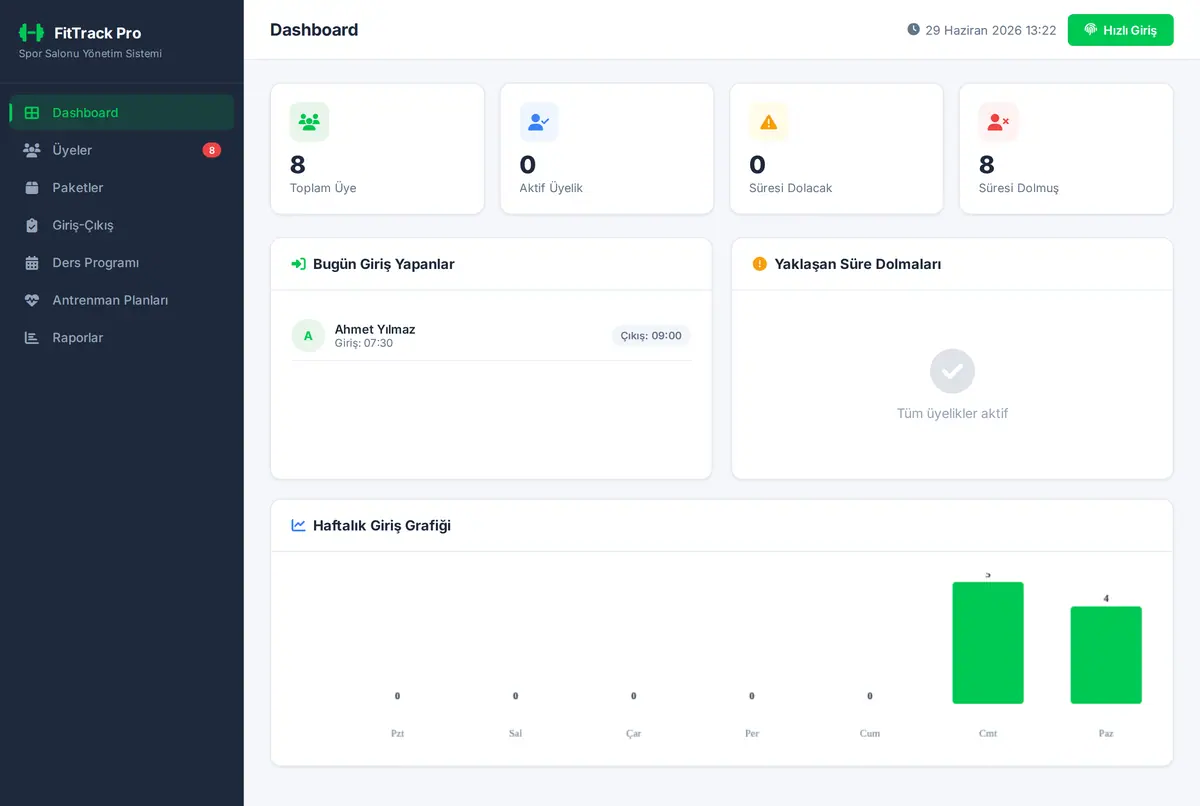Click Ahmet Yılmaz's avatar circle

point(308,336)
